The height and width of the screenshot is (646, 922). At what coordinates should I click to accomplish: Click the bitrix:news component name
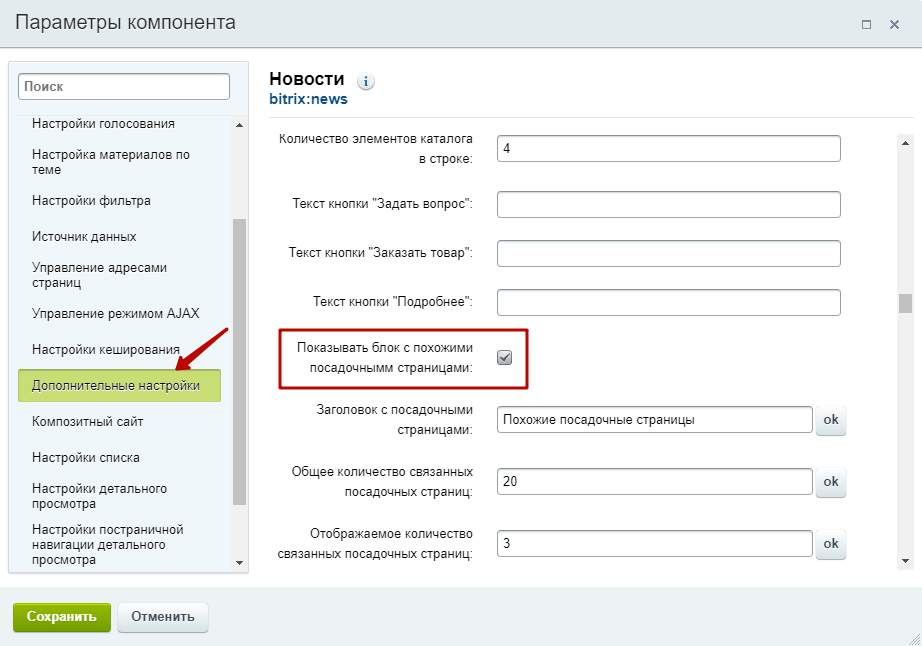click(309, 99)
